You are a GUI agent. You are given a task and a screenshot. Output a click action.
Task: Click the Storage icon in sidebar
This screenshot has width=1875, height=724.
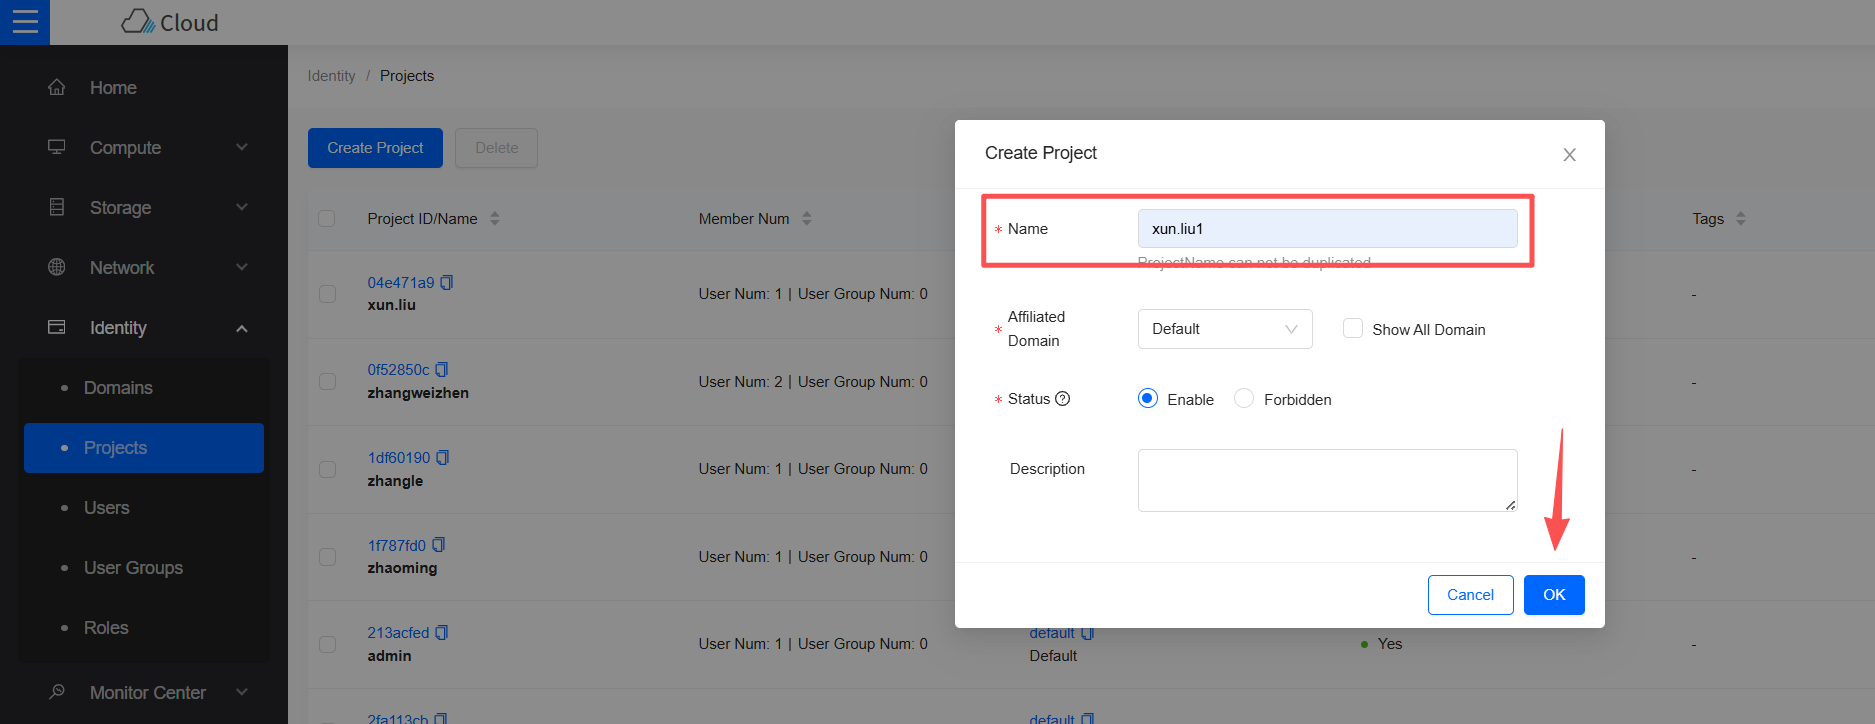pos(57,207)
